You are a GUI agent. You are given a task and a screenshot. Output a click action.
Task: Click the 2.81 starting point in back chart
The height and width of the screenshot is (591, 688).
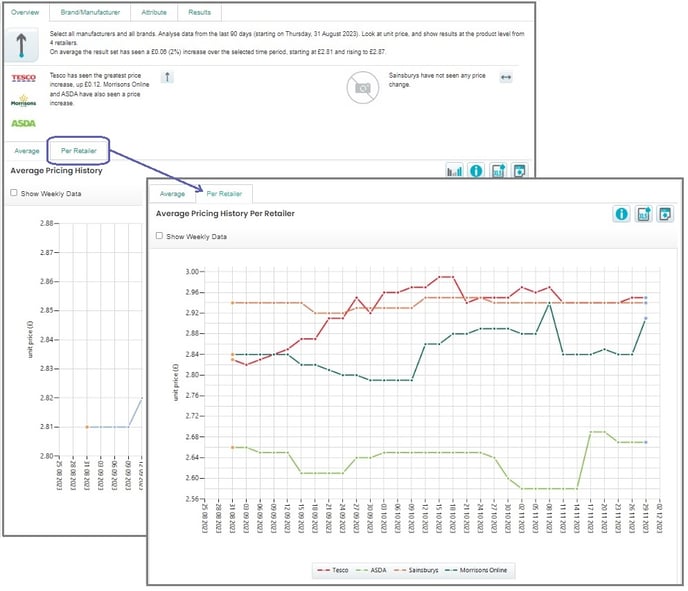click(87, 427)
